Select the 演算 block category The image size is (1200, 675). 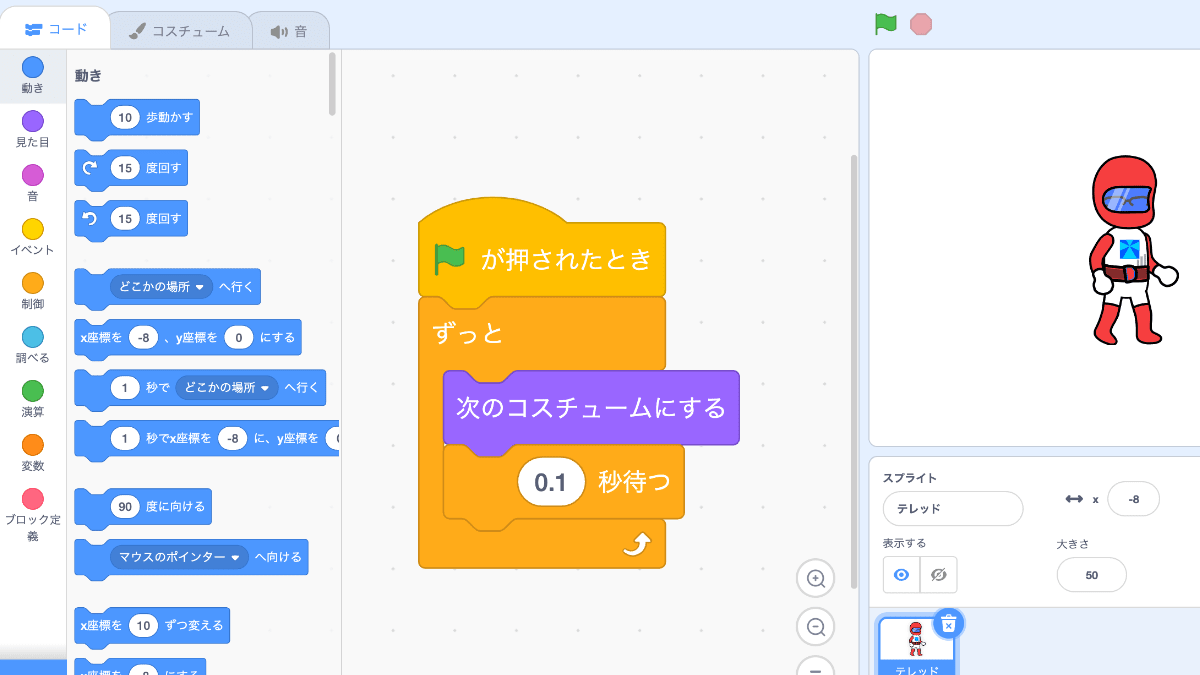tap(33, 400)
